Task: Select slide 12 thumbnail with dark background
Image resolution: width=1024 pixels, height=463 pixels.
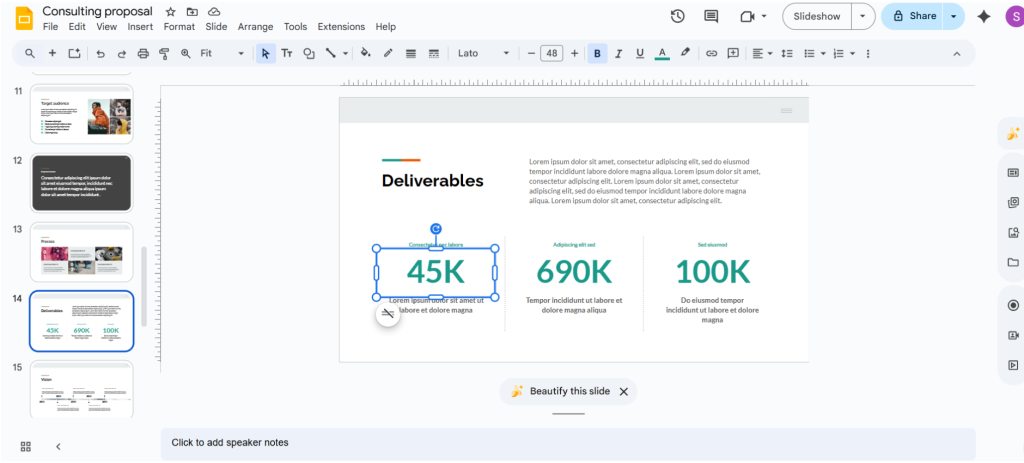Action: click(x=81, y=182)
